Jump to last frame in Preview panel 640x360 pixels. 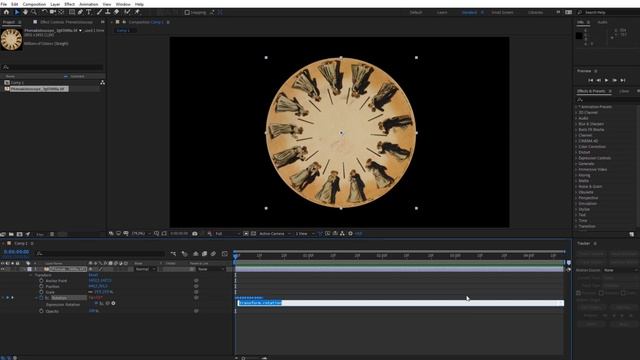click(623, 80)
